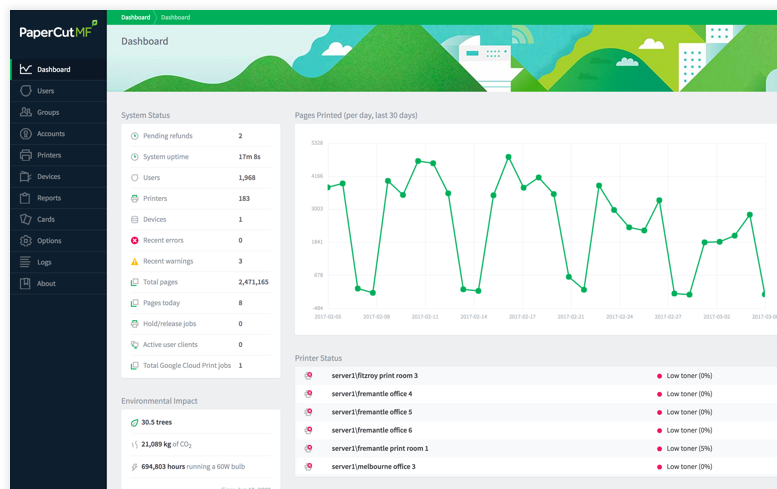Open the Recent warnings status row
This screenshot has height=489, width=777.
click(x=201, y=261)
